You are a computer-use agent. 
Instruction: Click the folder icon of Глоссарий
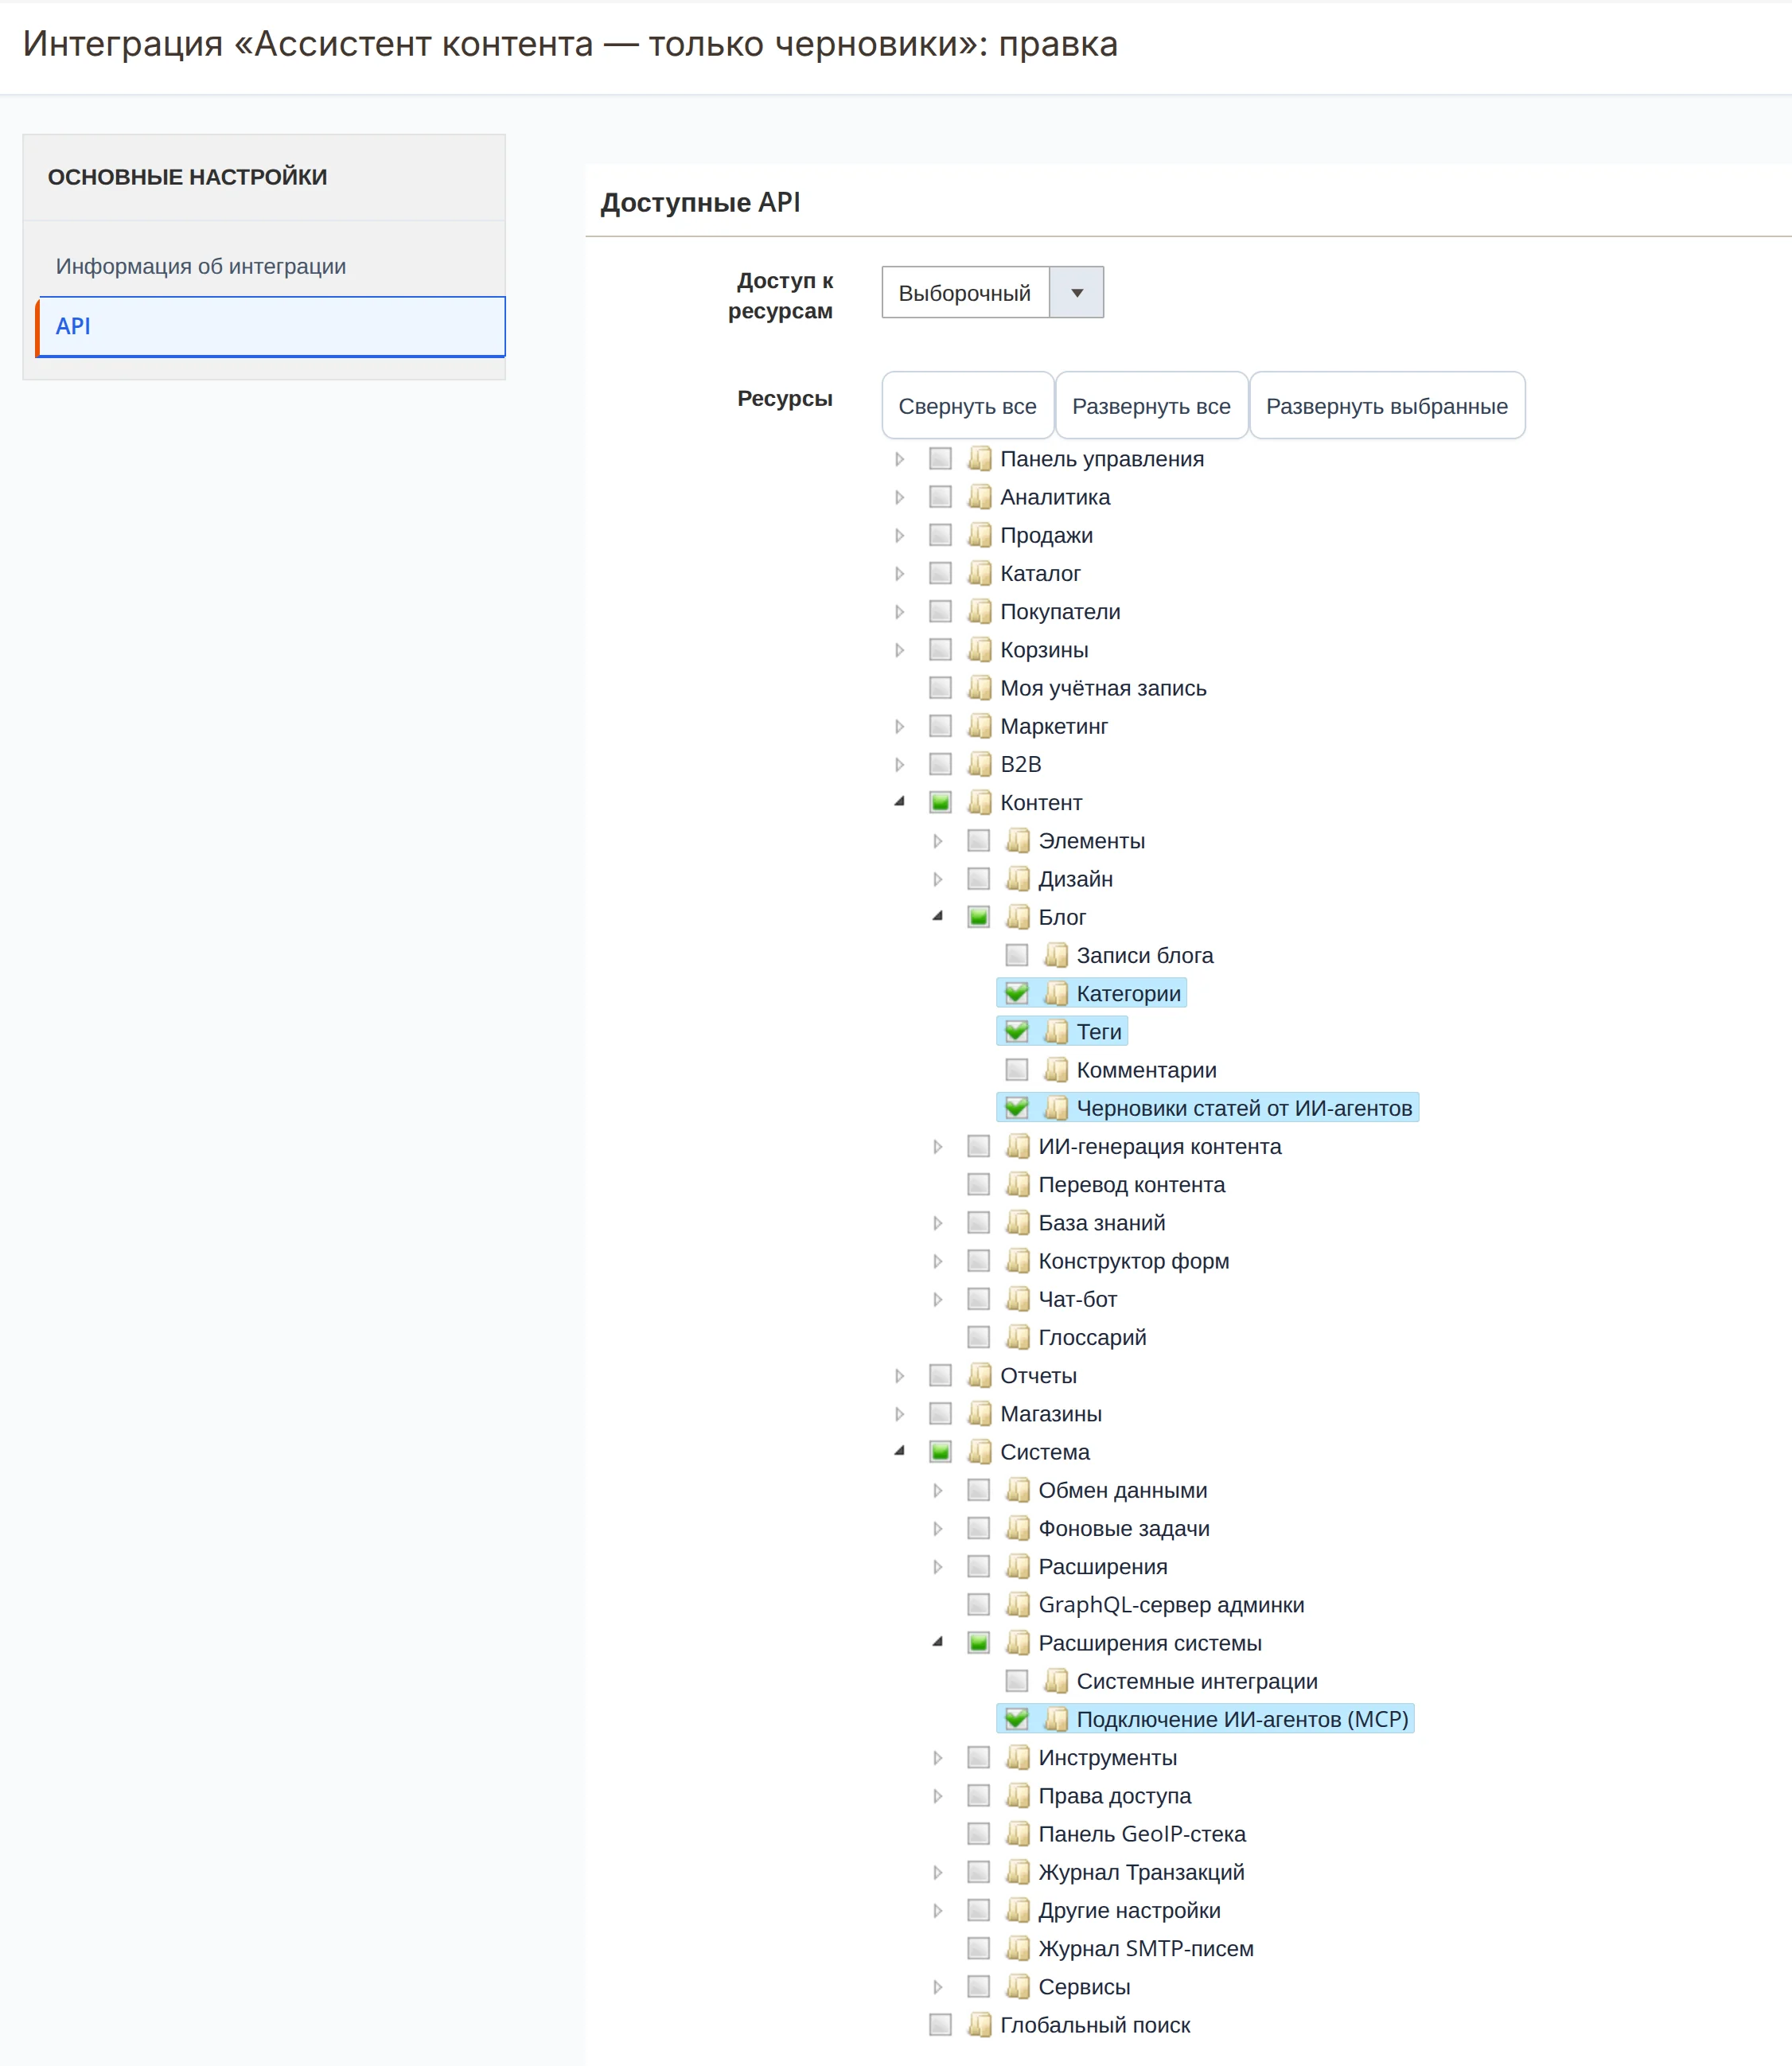pos(1017,1337)
